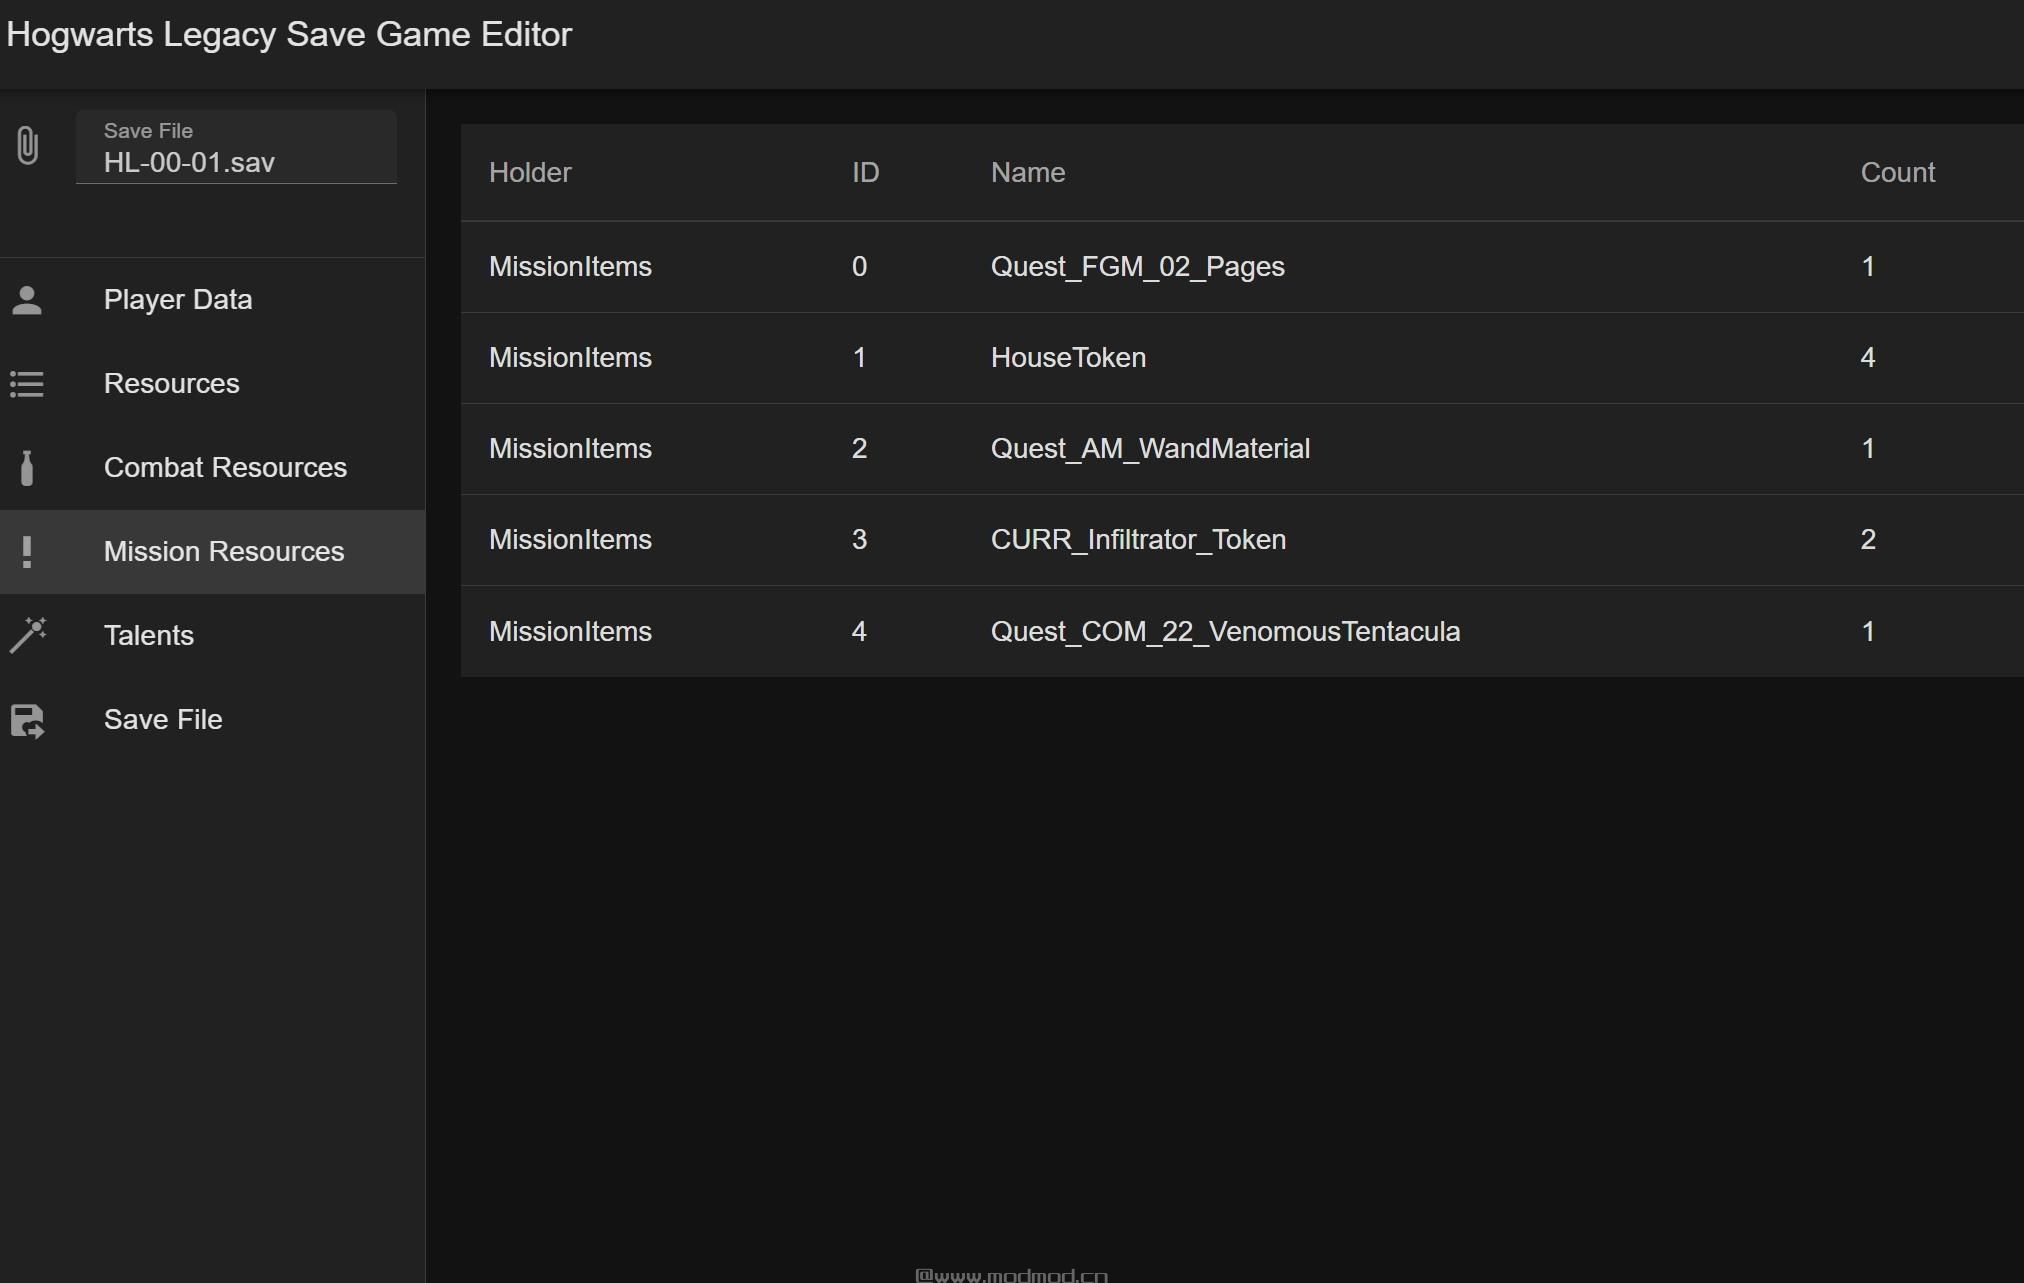Click ID 3 in CURR_Infiltrator_Token row
2024x1283 pixels.
coord(860,540)
